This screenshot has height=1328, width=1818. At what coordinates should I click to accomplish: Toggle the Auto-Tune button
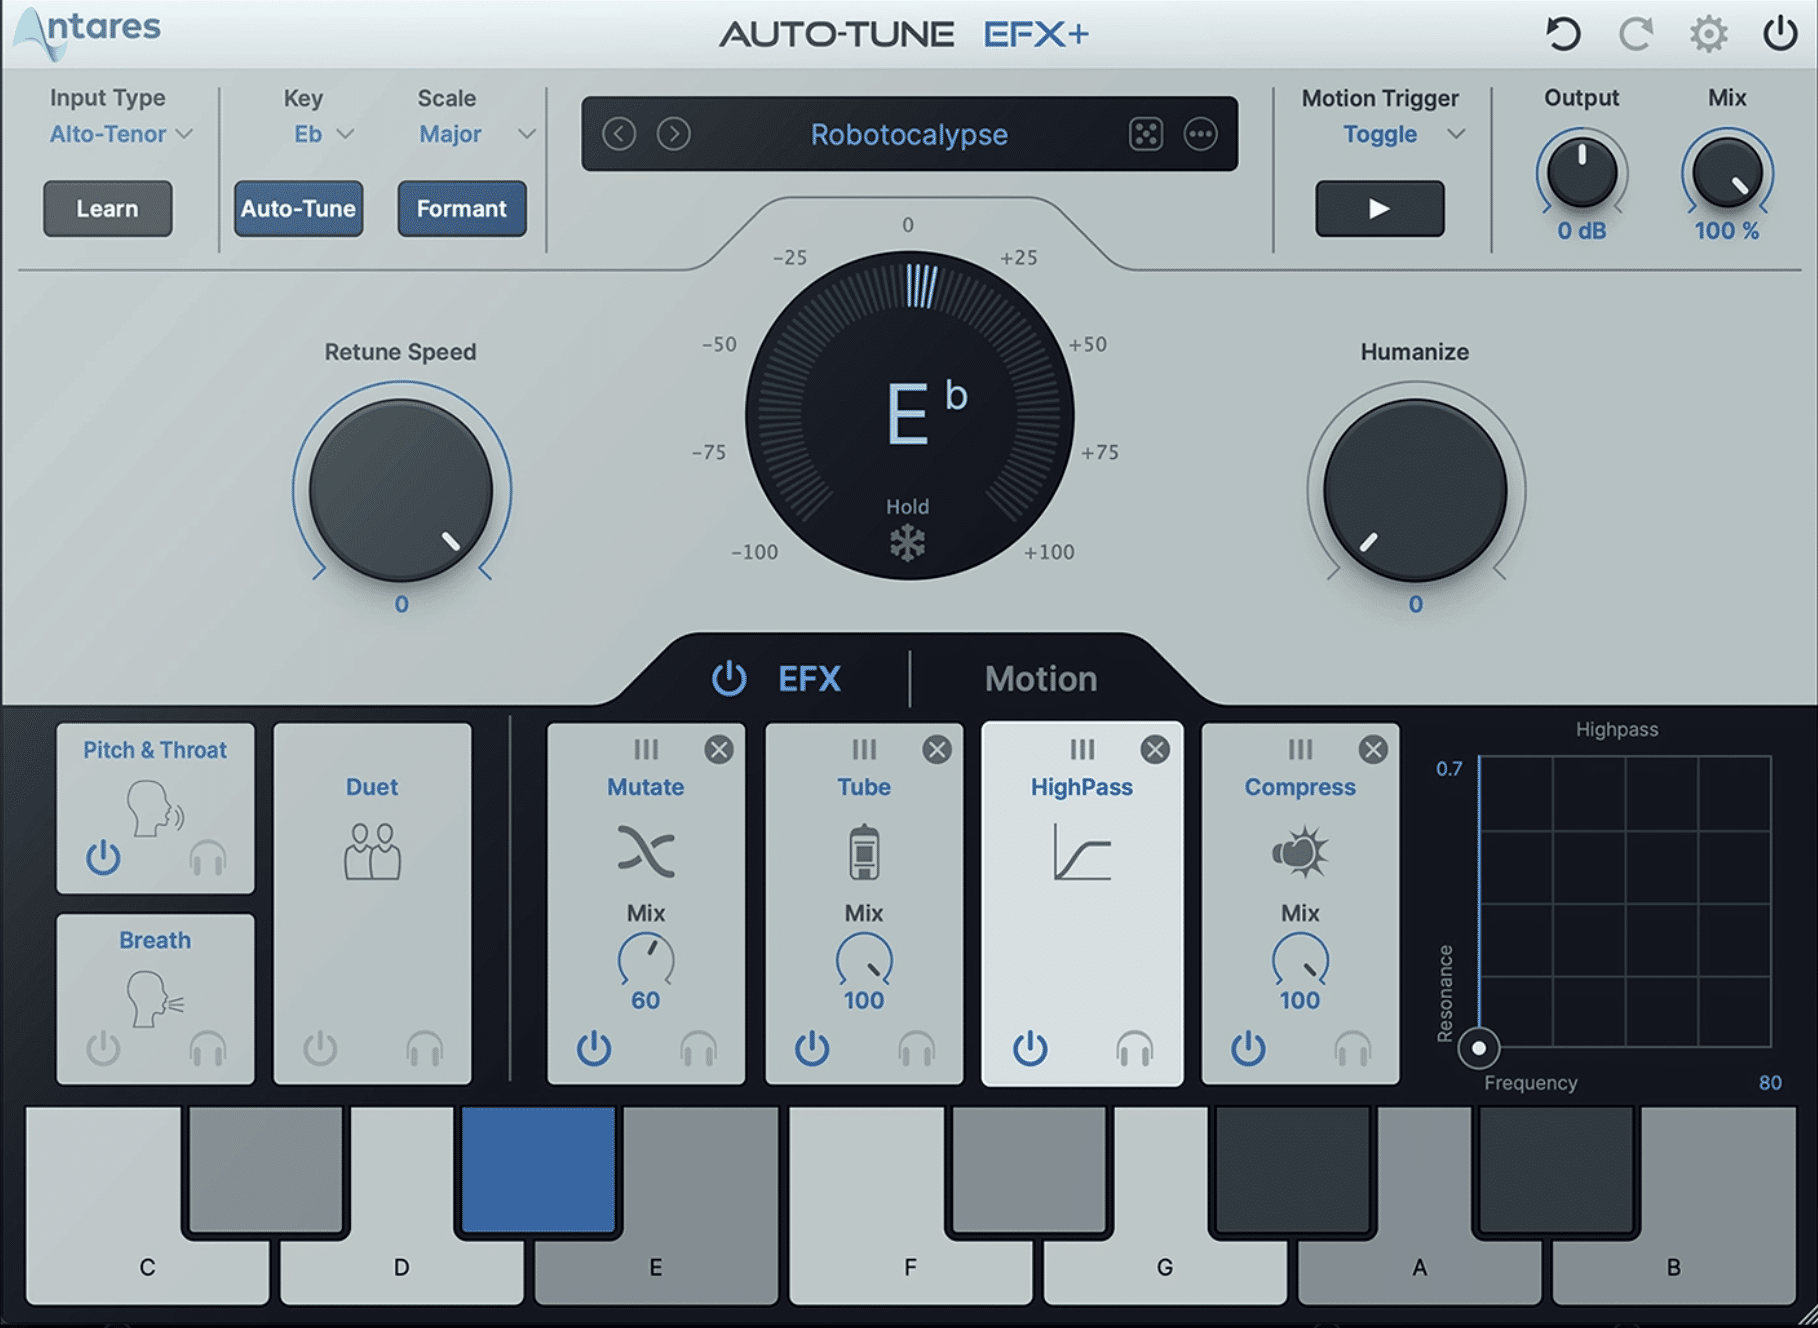pyautogui.click(x=298, y=208)
